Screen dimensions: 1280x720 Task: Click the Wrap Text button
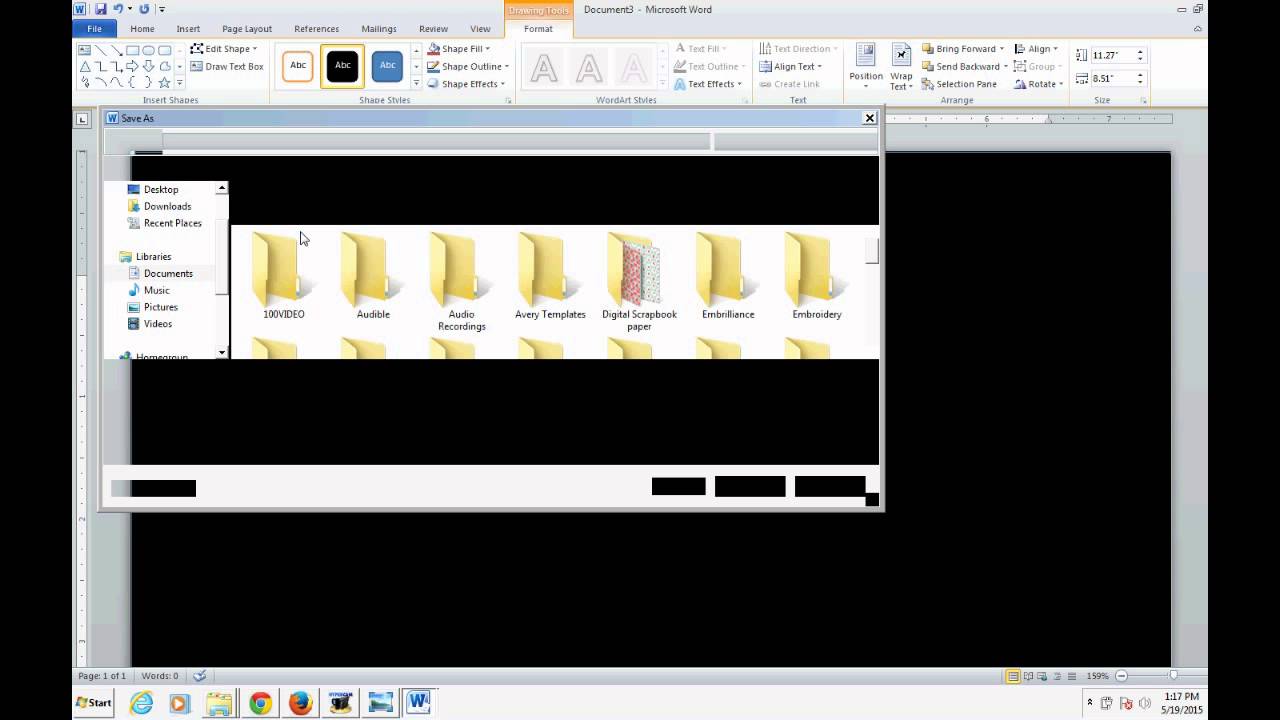pyautogui.click(x=901, y=66)
